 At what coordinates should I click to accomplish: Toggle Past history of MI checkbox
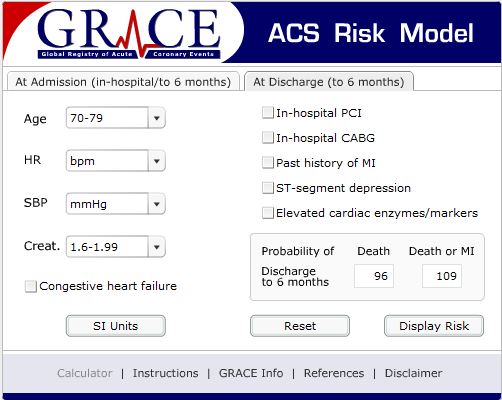click(268, 163)
